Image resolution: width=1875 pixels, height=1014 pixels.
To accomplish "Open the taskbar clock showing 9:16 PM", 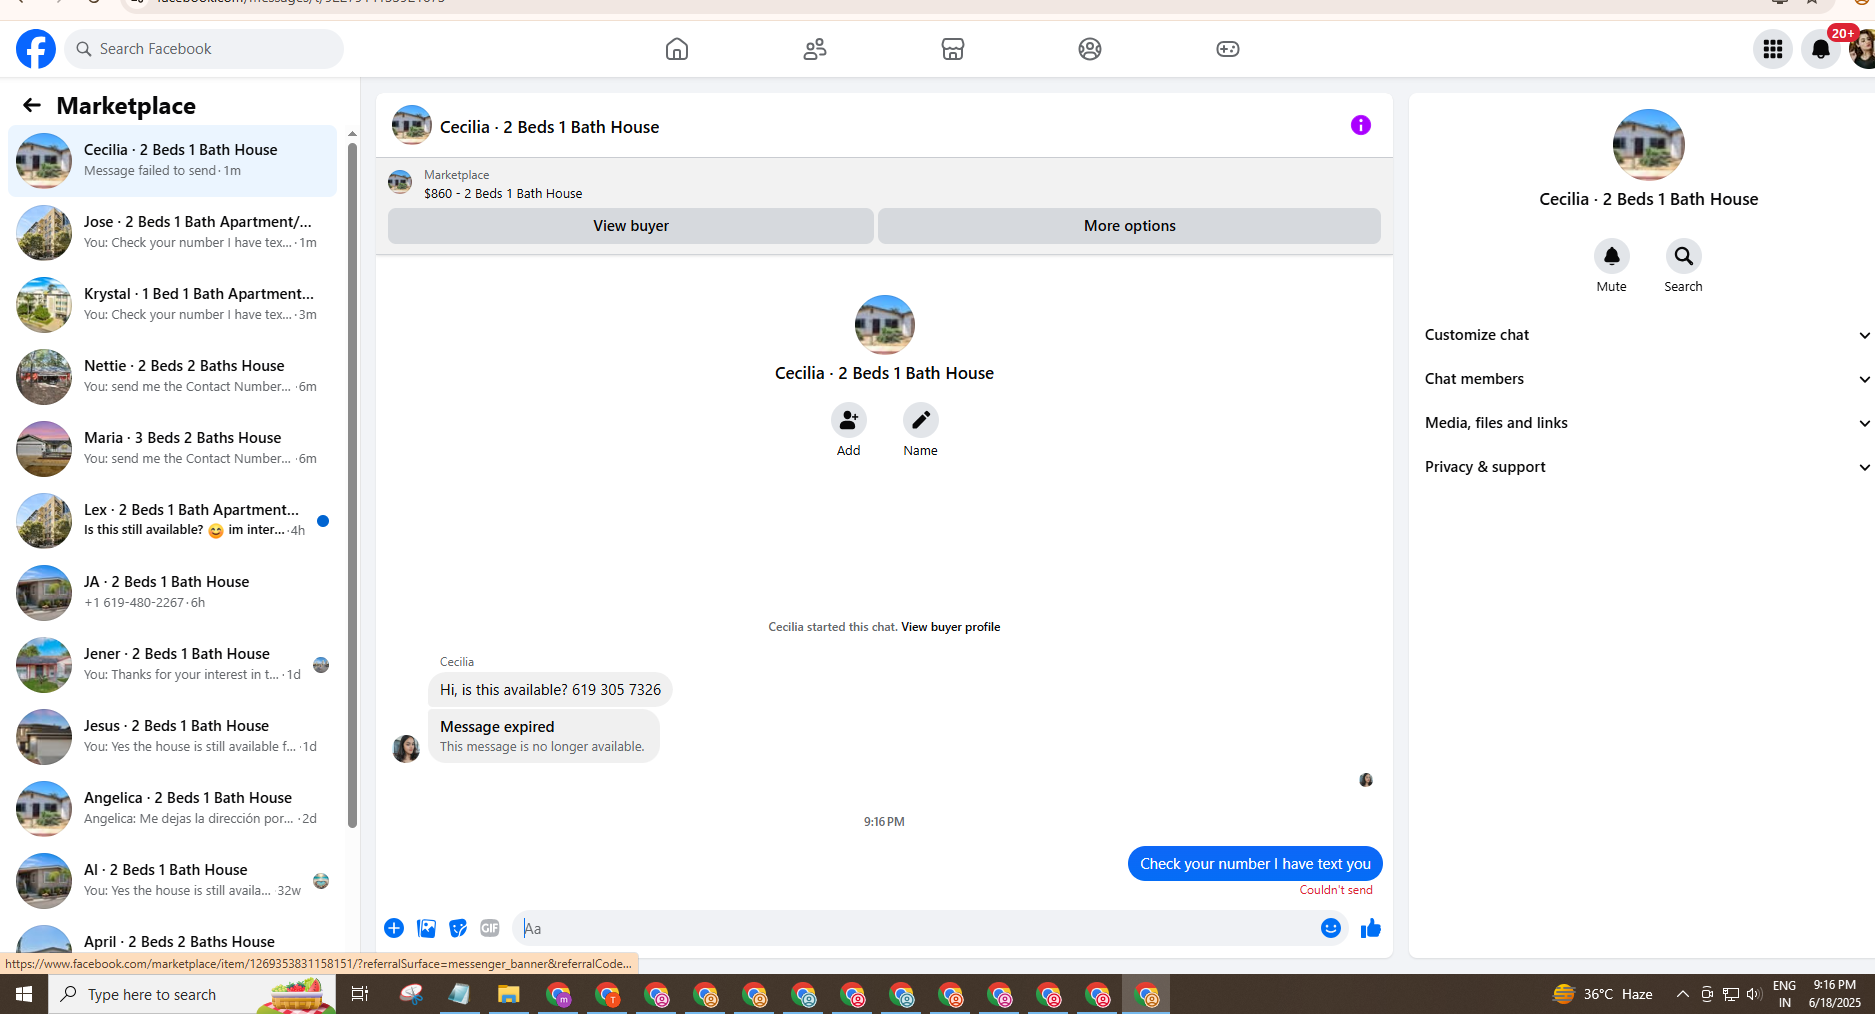I will pyautogui.click(x=1834, y=994).
